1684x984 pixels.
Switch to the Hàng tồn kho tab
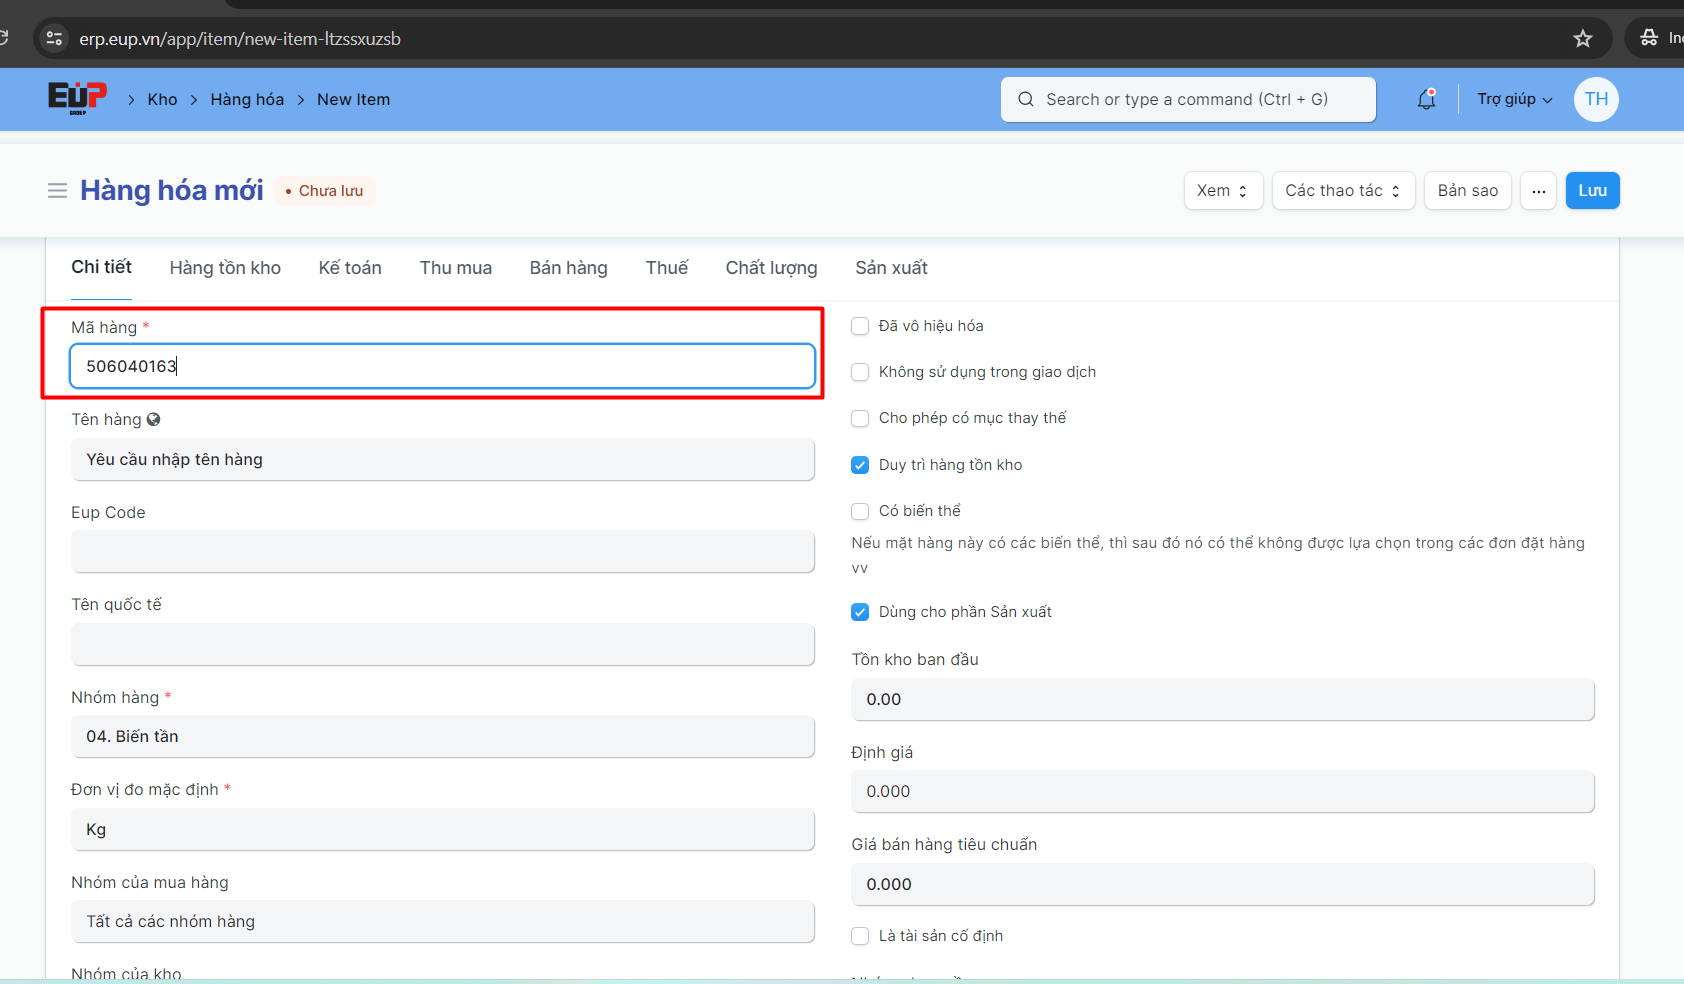tap(225, 268)
